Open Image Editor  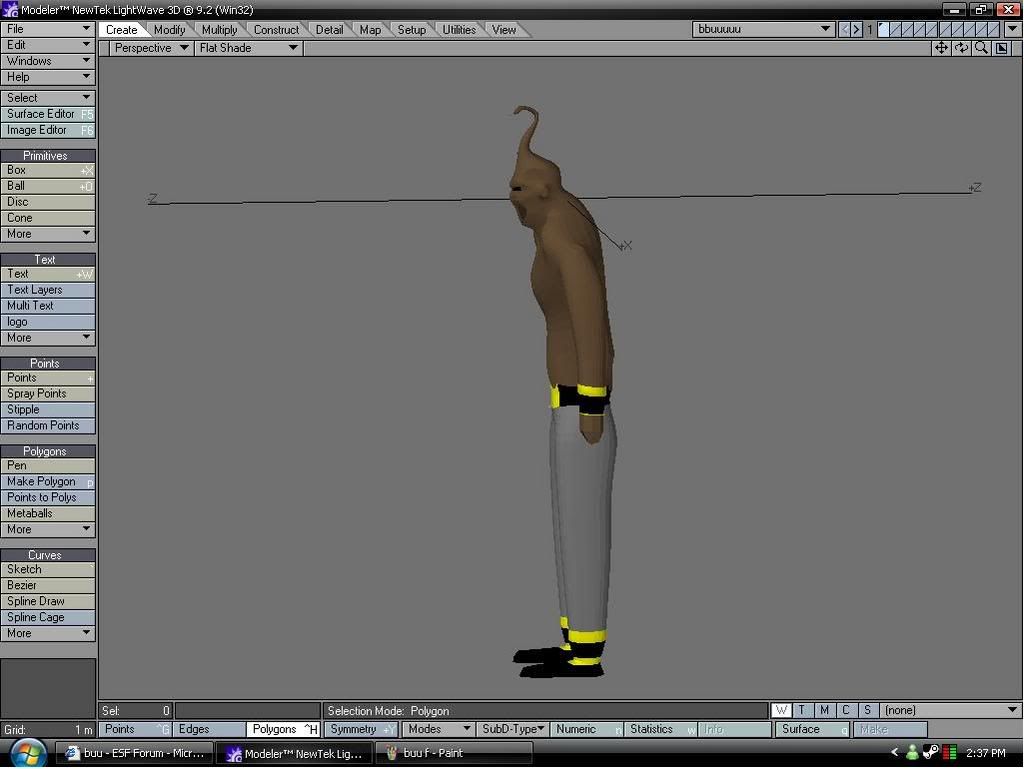(x=48, y=130)
